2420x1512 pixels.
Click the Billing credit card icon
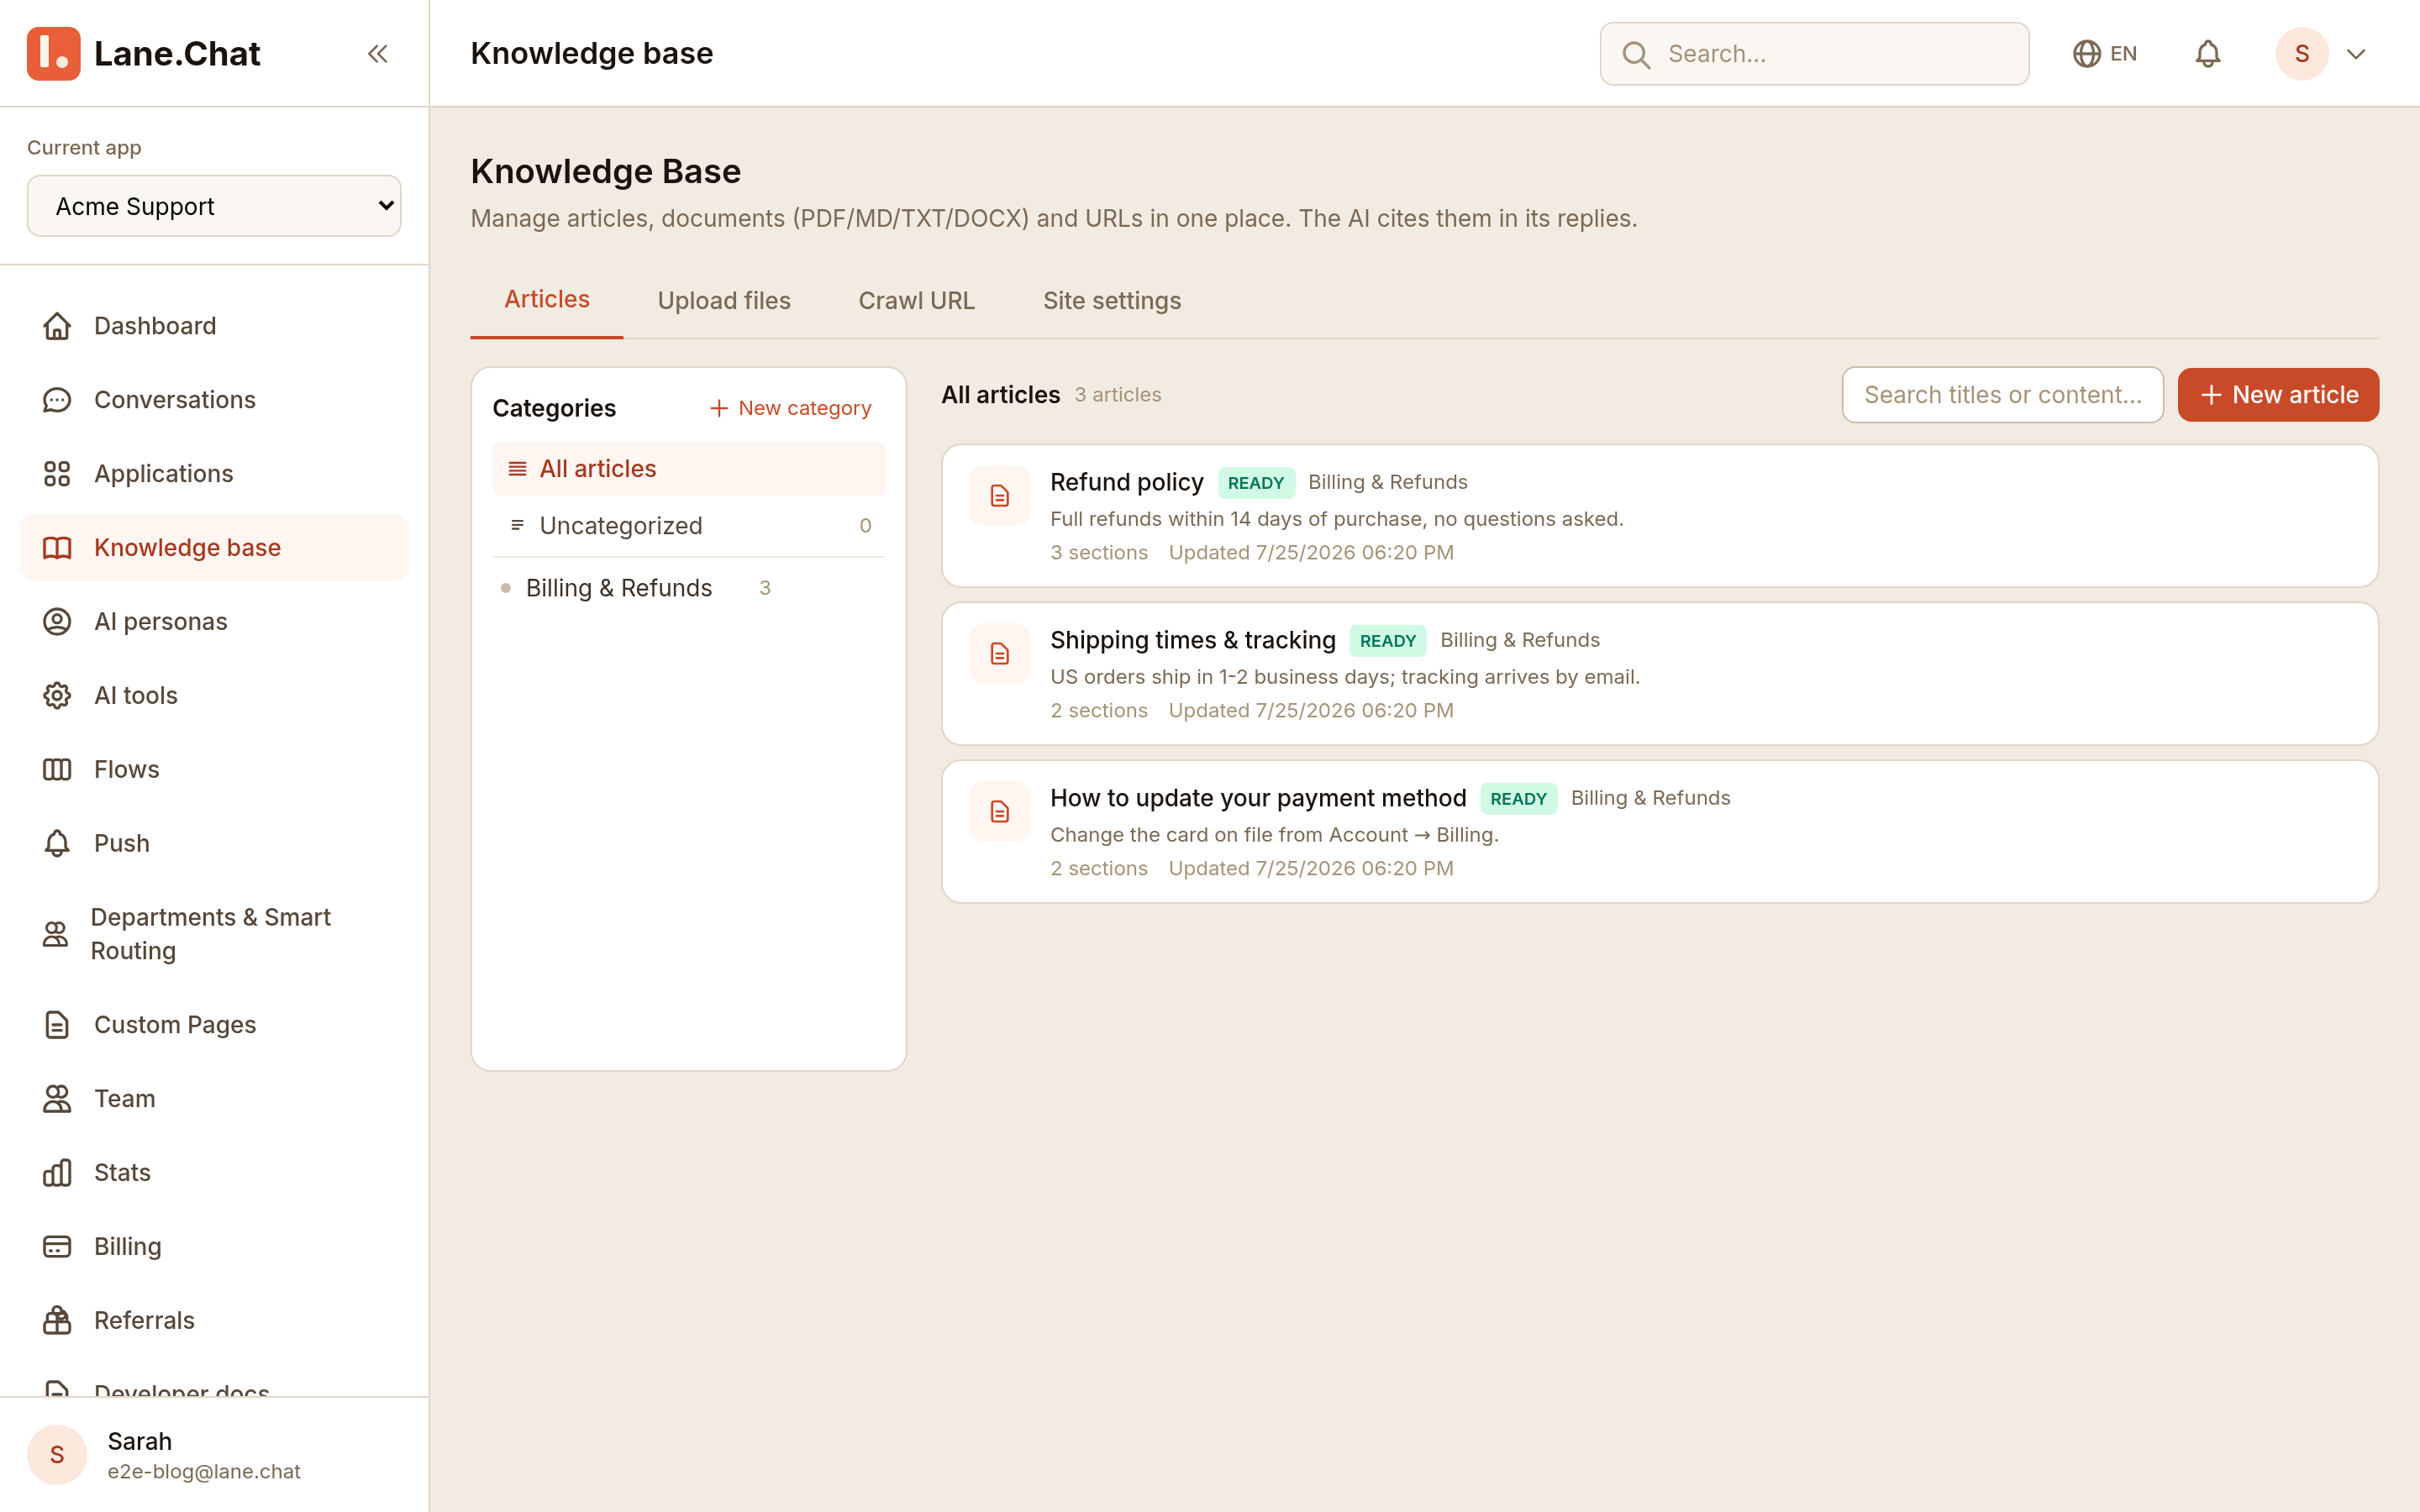click(x=57, y=1247)
